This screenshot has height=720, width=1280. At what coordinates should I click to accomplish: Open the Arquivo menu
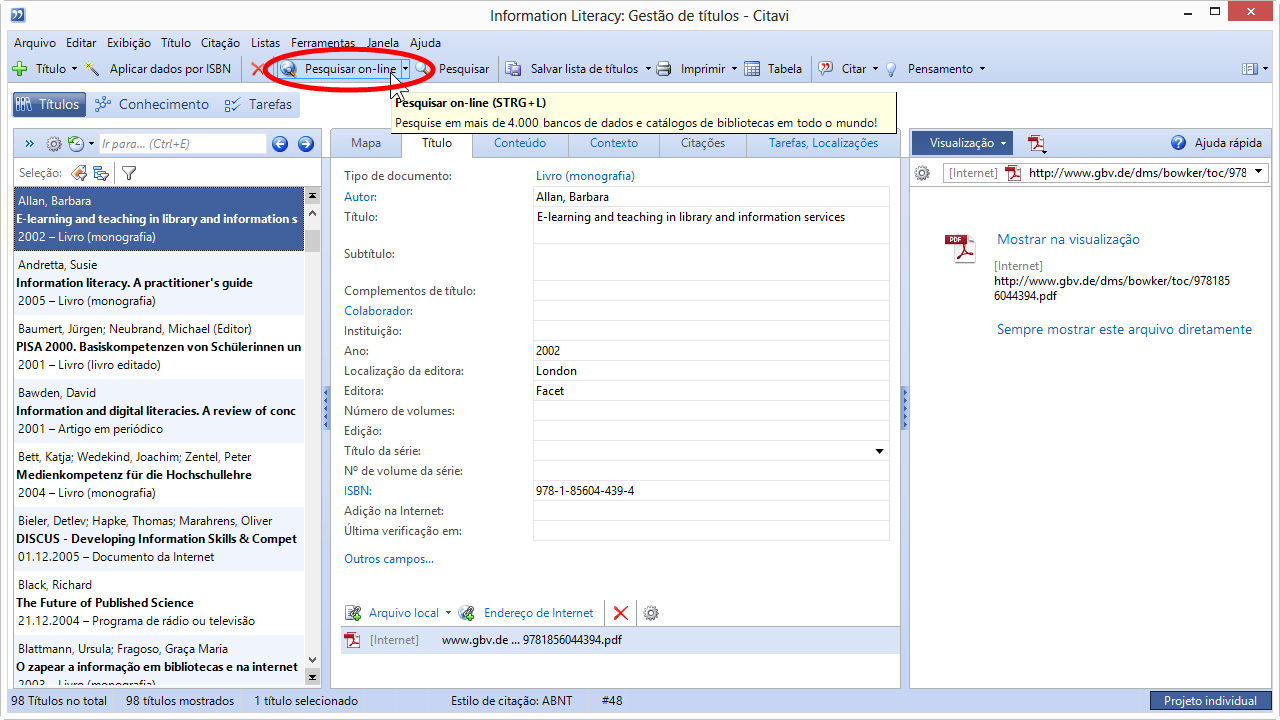point(35,43)
